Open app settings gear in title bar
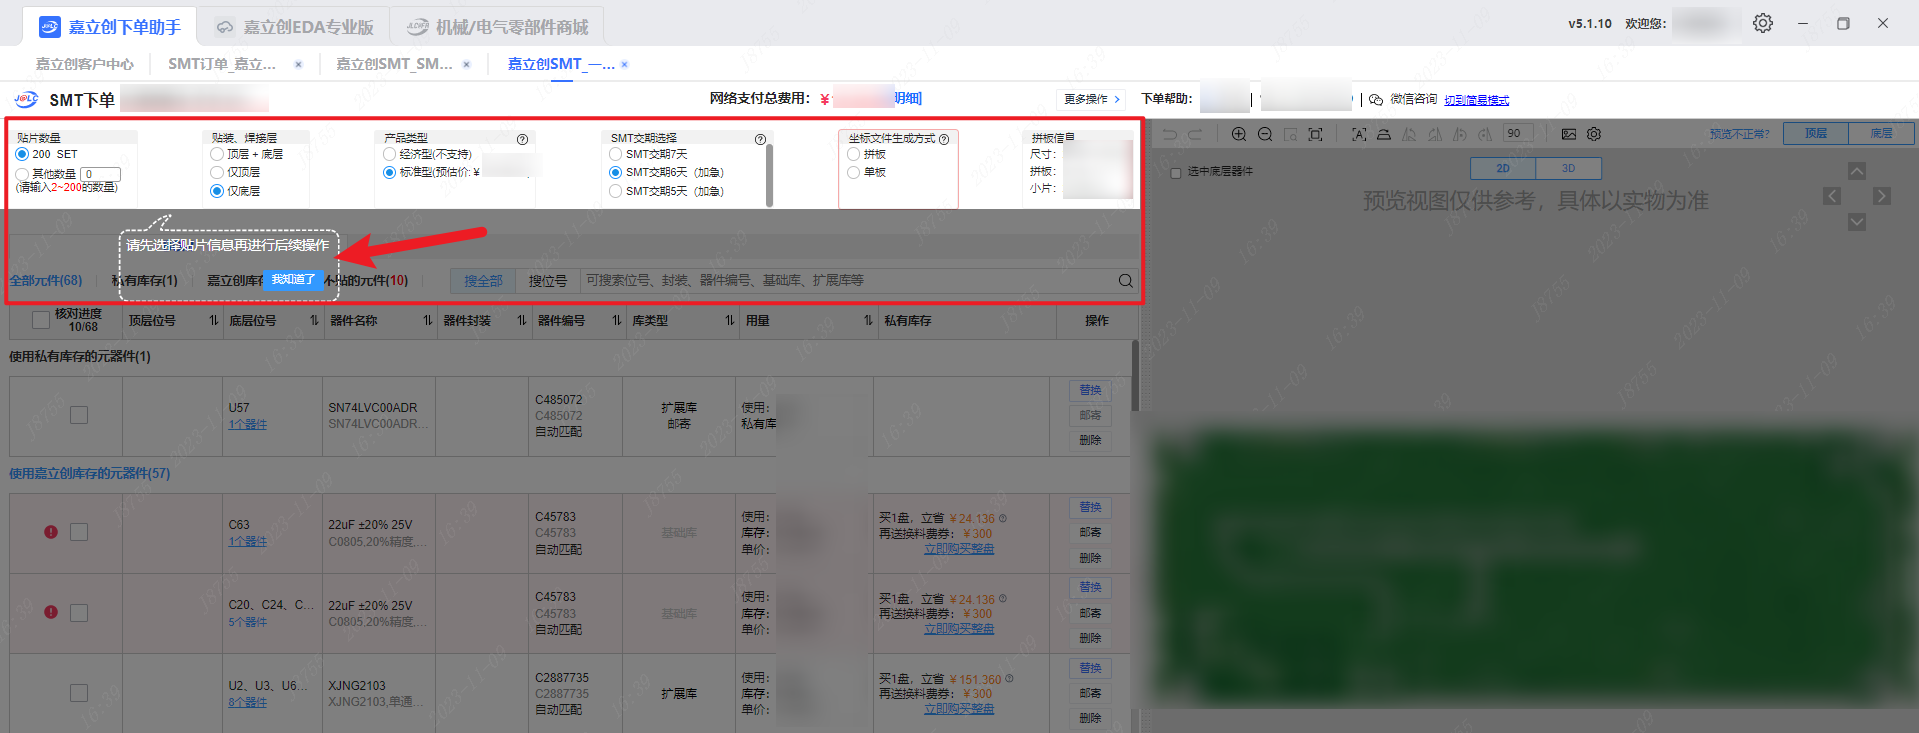The image size is (1919, 733). (x=1762, y=23)
